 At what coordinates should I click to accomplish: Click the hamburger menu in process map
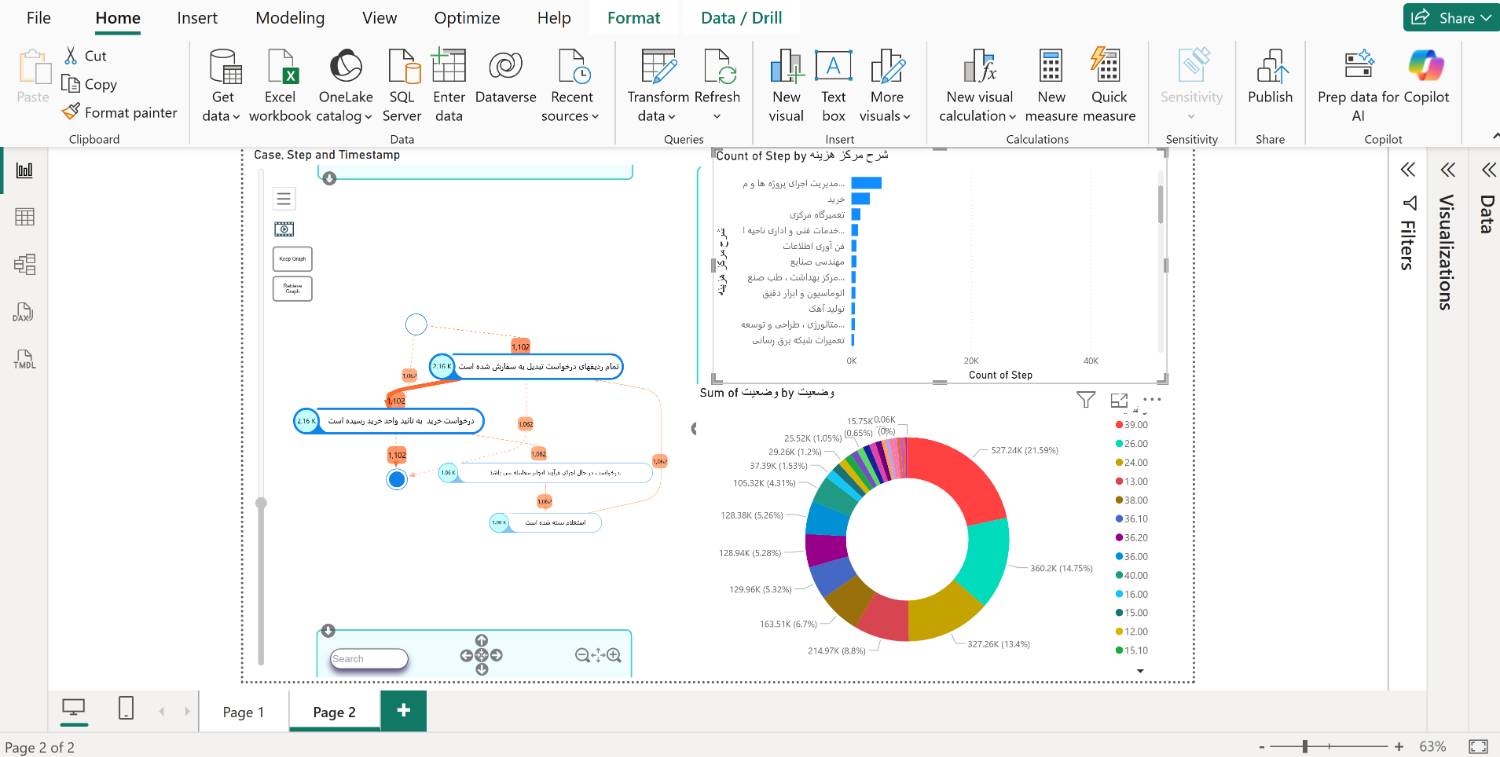[284, 199]
